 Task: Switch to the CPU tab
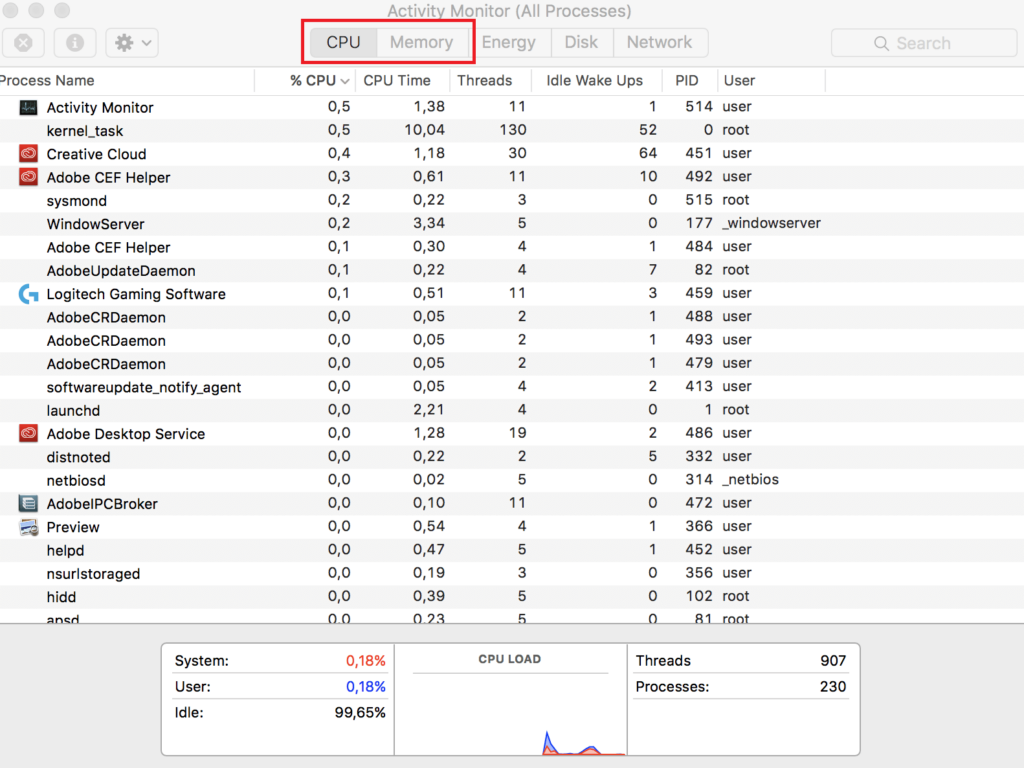(344, 42)
